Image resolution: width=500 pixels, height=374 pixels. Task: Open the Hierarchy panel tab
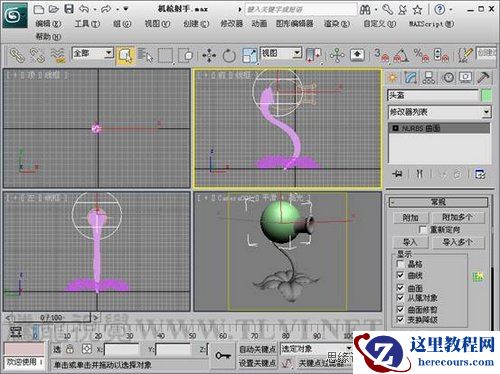[429, 78]
